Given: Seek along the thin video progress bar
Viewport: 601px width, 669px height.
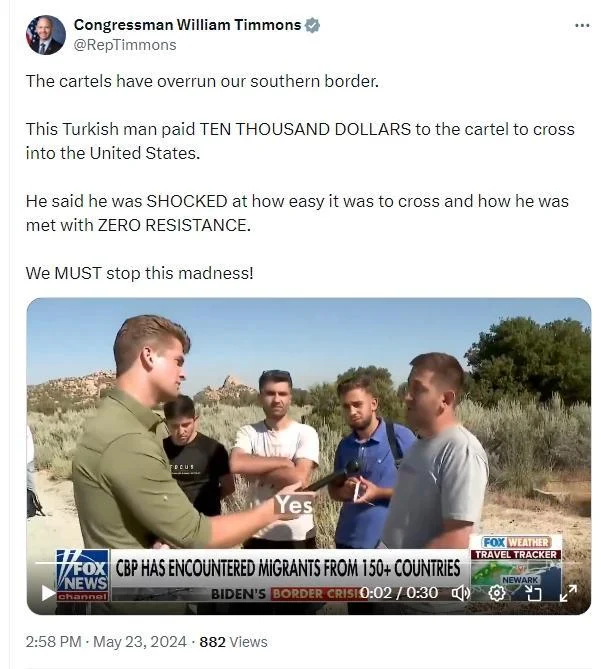Looking at the screenshot, I should (x=308, y=563).
